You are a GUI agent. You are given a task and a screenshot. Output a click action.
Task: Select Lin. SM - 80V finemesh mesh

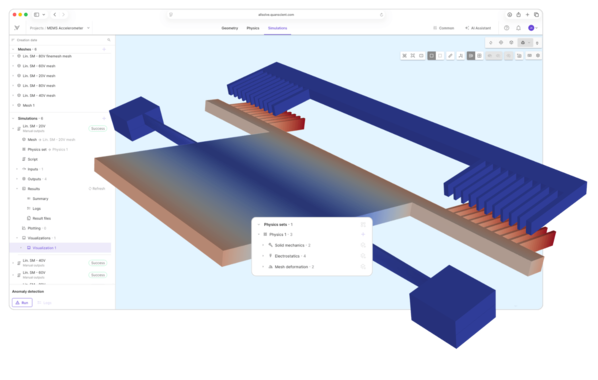pos(47,56)
